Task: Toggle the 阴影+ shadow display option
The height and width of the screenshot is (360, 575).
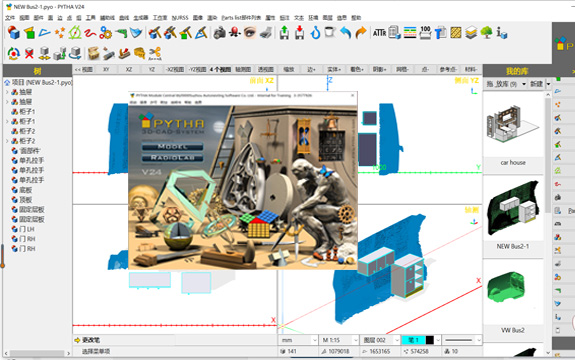Action: (x=379, y=69)
